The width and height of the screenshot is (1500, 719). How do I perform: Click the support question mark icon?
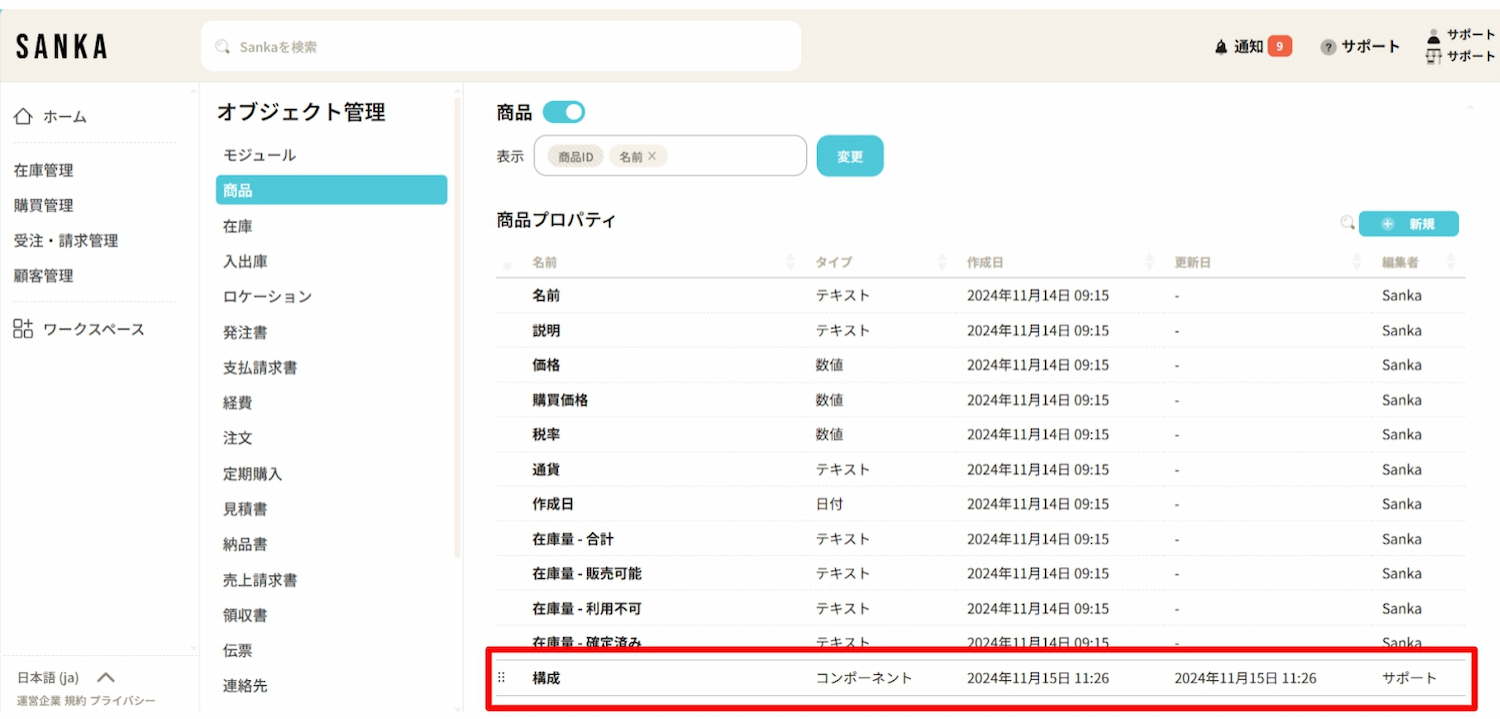coord(1328,47)
